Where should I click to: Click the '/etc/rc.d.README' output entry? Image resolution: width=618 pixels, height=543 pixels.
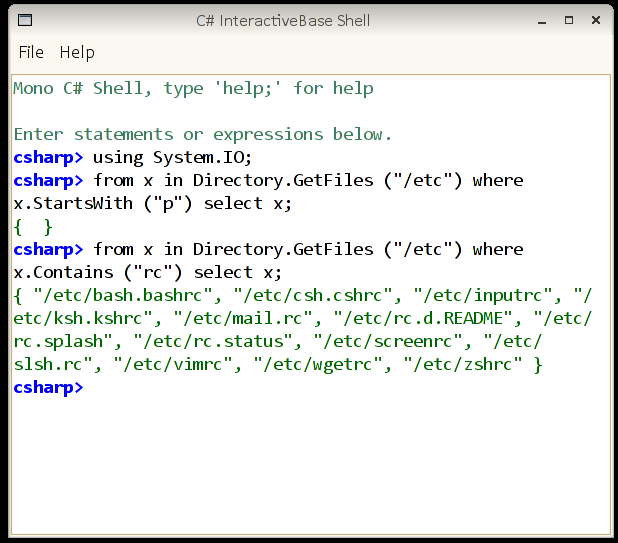pyautogui.click(x=422, y=318)
